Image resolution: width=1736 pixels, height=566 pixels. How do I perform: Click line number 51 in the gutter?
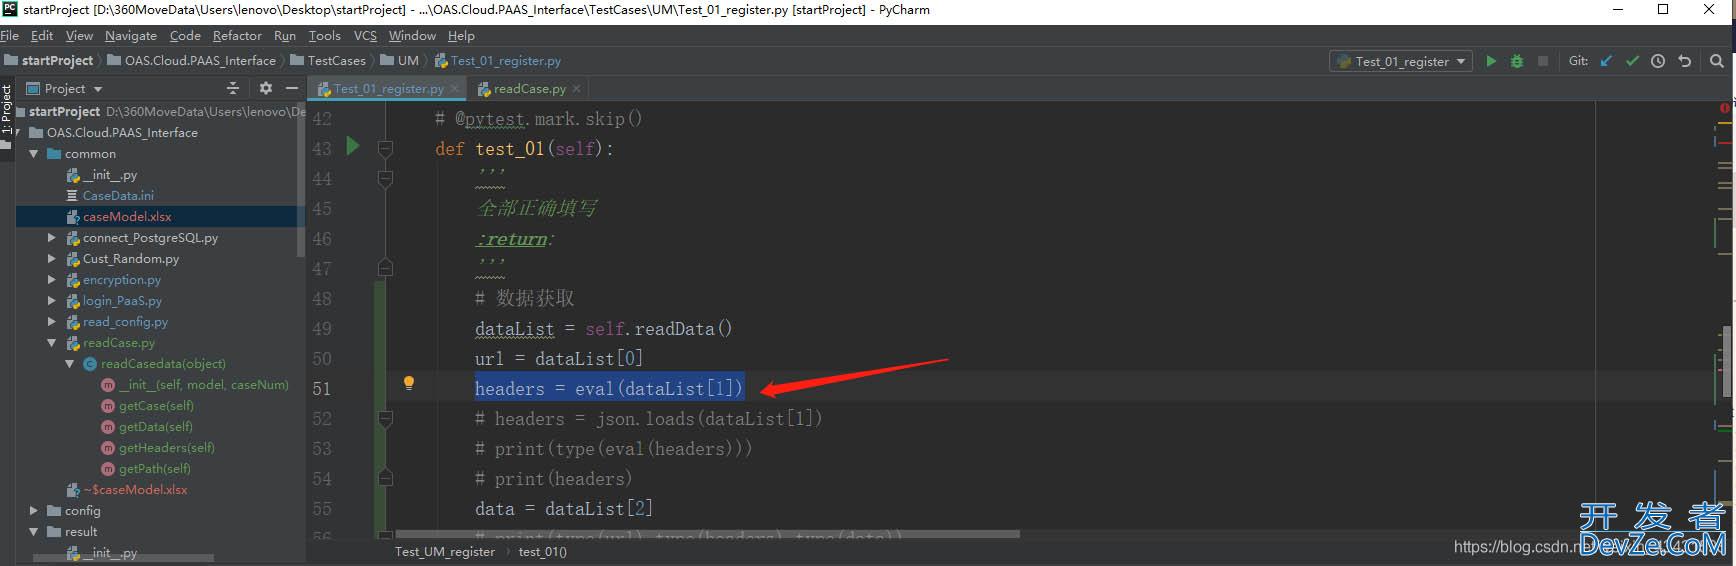point(321,389)
